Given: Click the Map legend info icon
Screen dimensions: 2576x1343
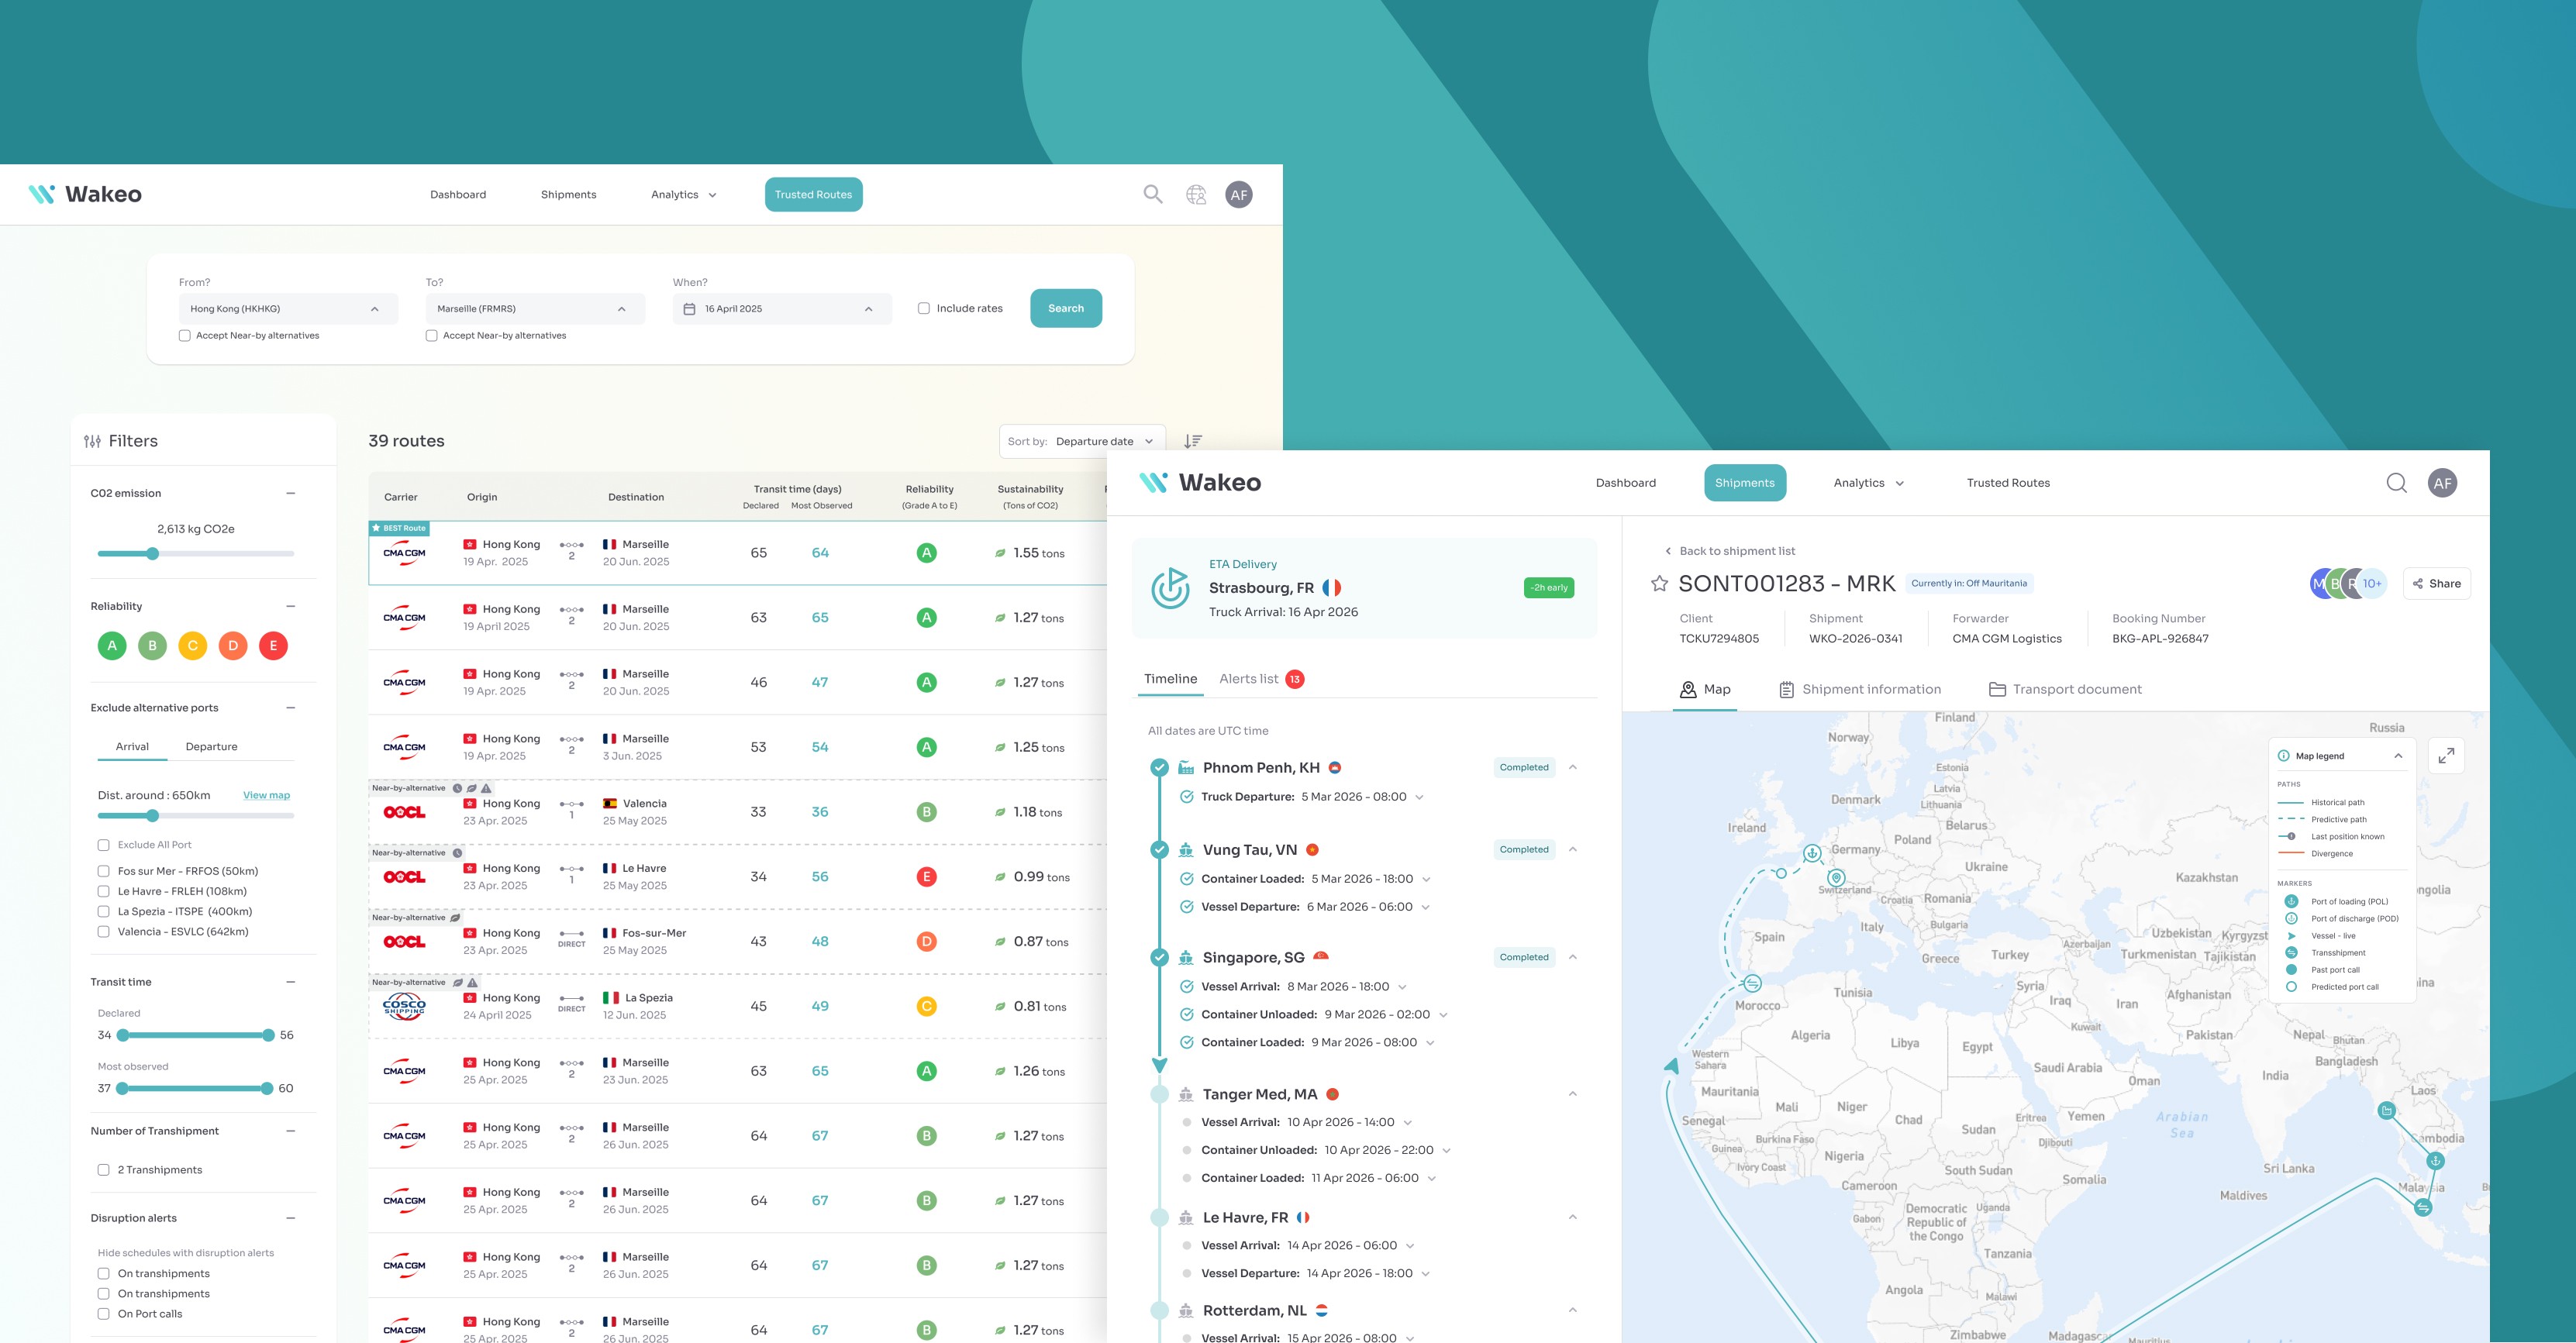Looking at the screenshot, I should (2283, 756).
